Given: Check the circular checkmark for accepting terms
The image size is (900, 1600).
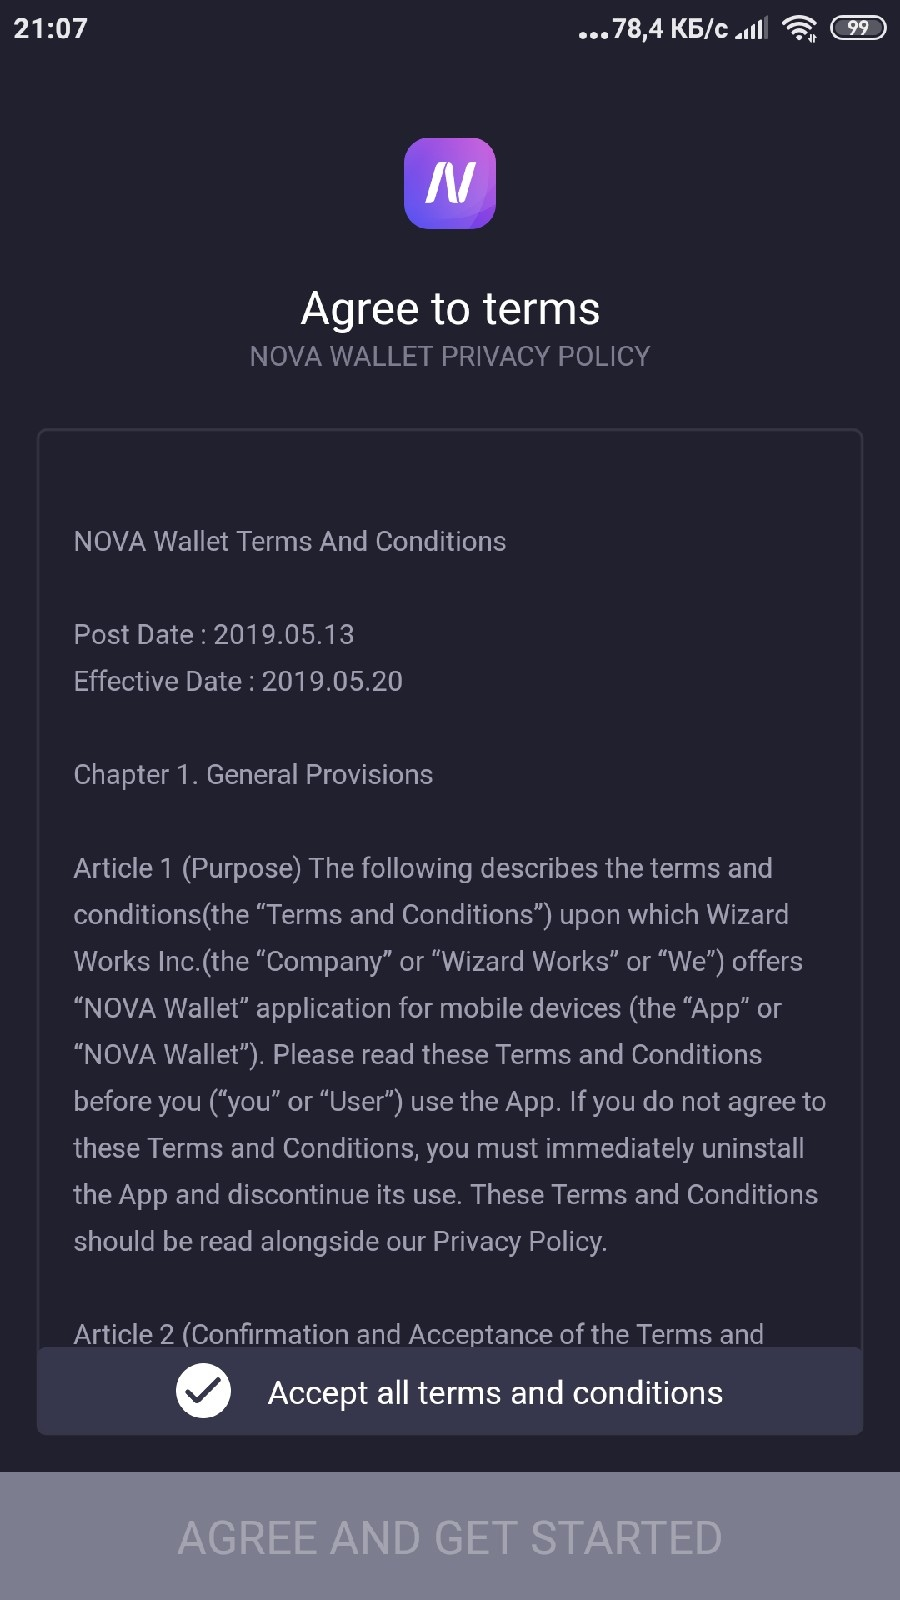Looking at the screenshot, I should pos(203,1391).
